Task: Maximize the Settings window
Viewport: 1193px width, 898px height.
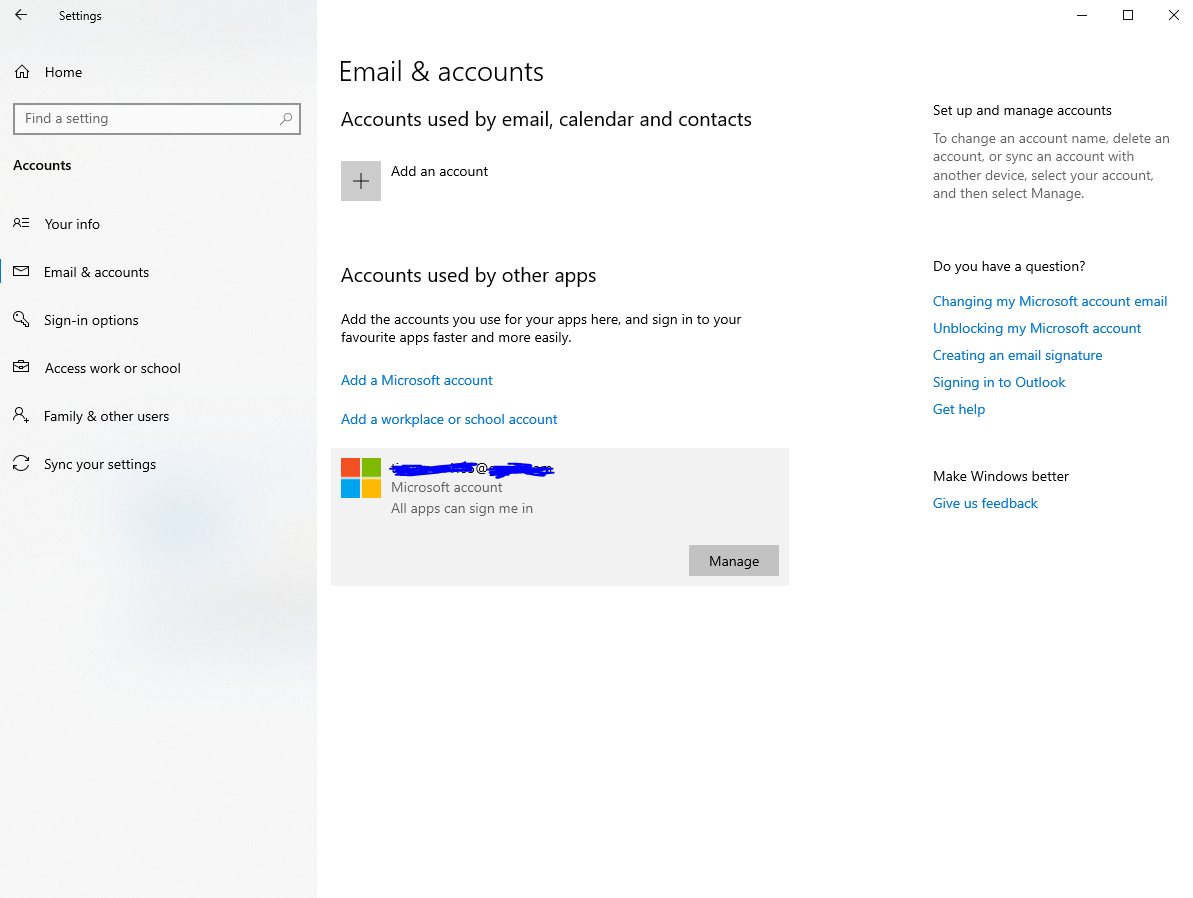Action: [1128, 15]
